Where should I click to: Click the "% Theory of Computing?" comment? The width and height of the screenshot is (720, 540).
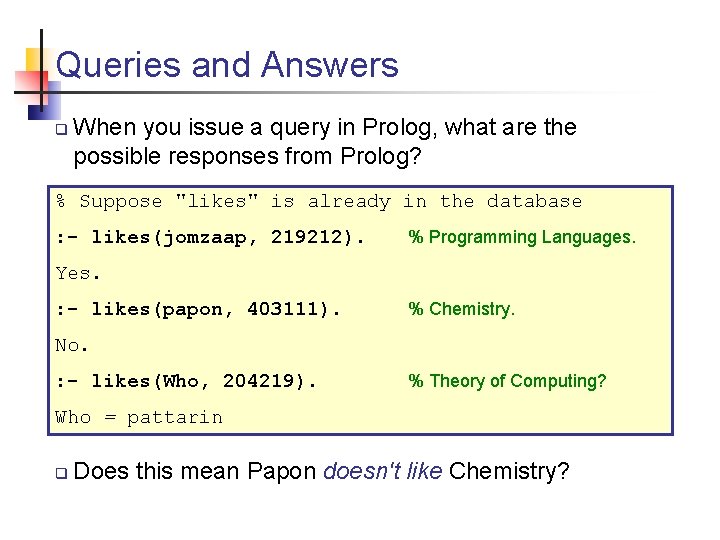[507, 381]
